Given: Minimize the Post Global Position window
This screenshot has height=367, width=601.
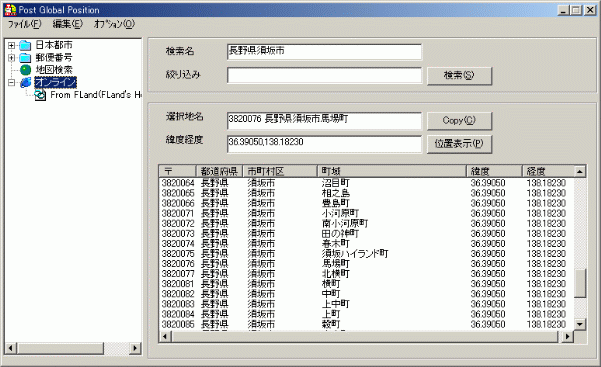Looking at the screenshot, I should tap(563, 10).
